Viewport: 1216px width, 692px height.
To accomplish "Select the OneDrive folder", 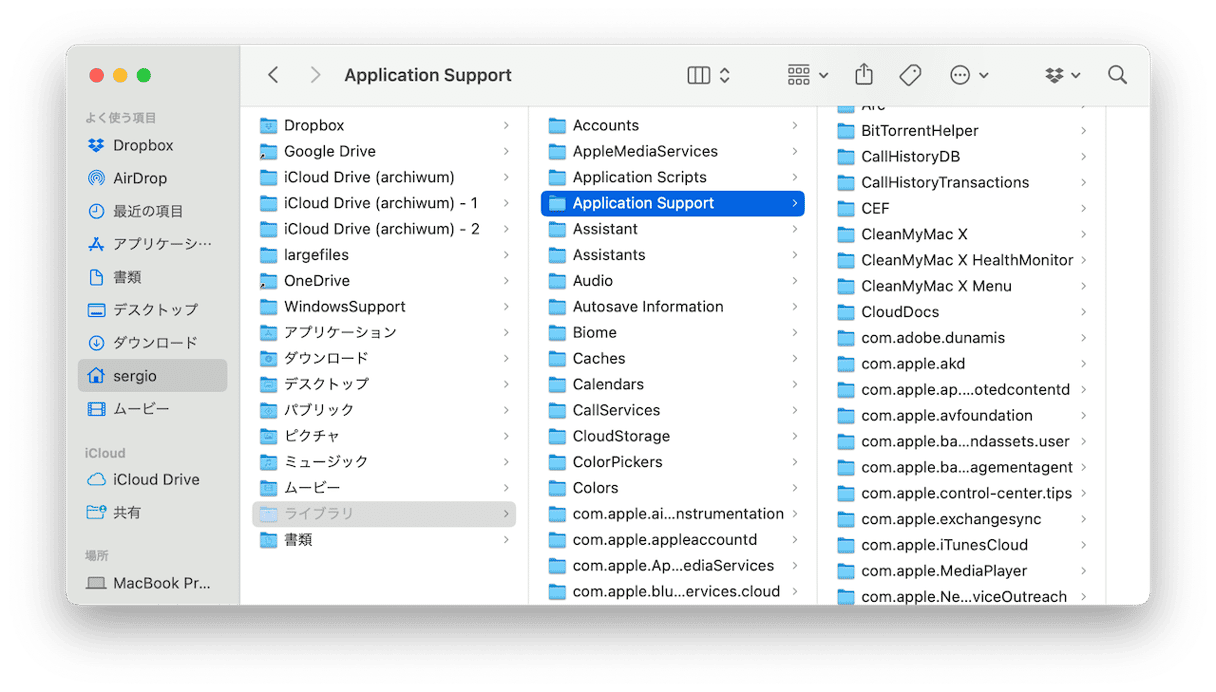I will (384, 281).
